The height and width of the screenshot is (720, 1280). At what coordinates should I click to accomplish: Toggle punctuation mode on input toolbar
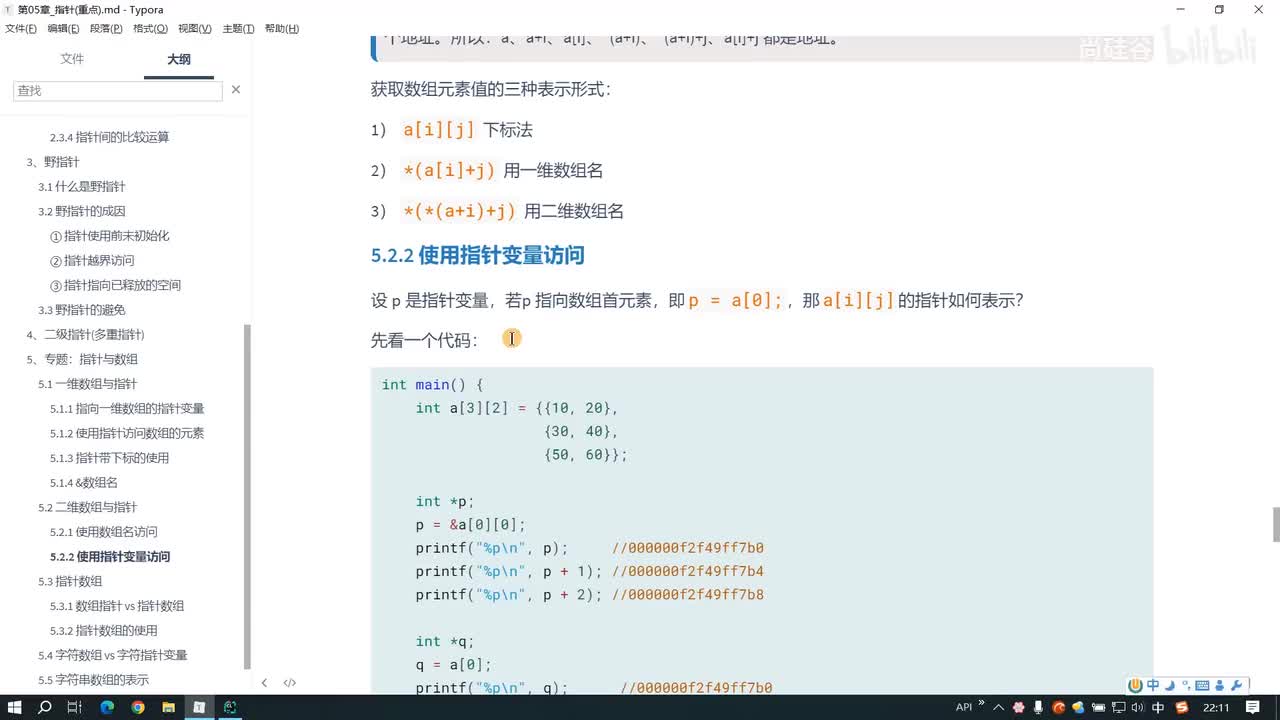pos(1186,686)
